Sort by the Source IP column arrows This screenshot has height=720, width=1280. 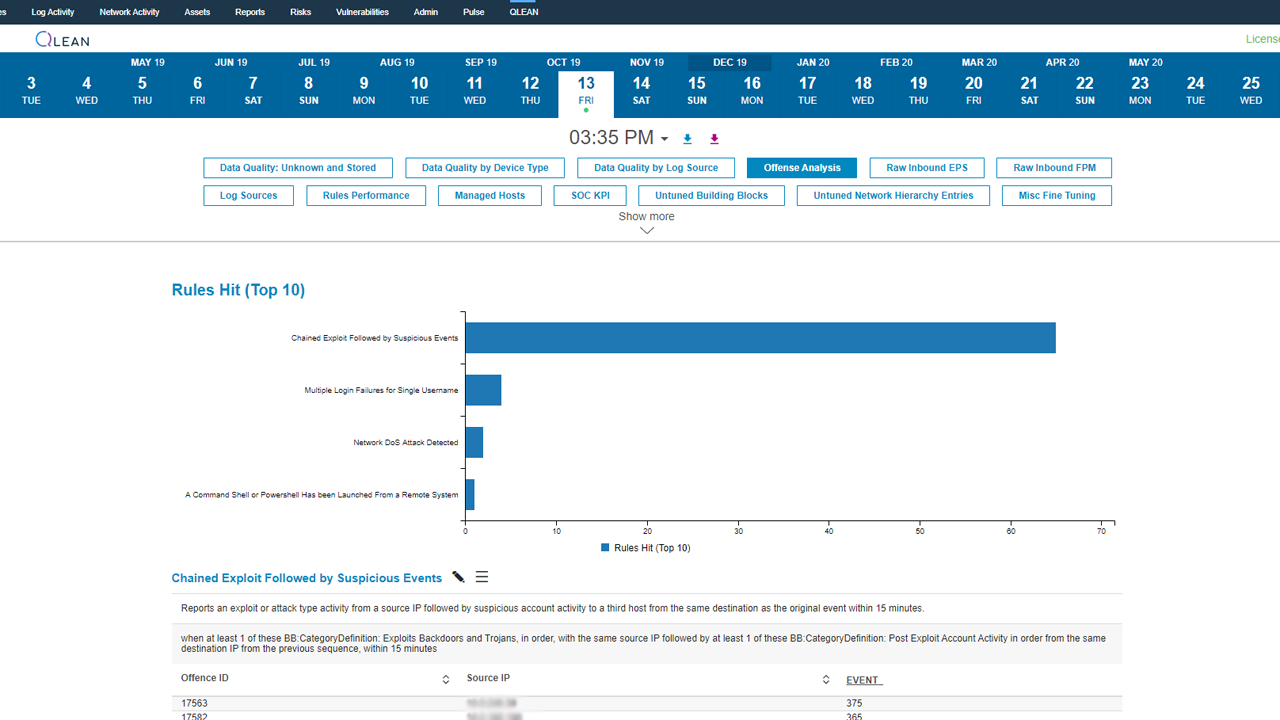826,680
